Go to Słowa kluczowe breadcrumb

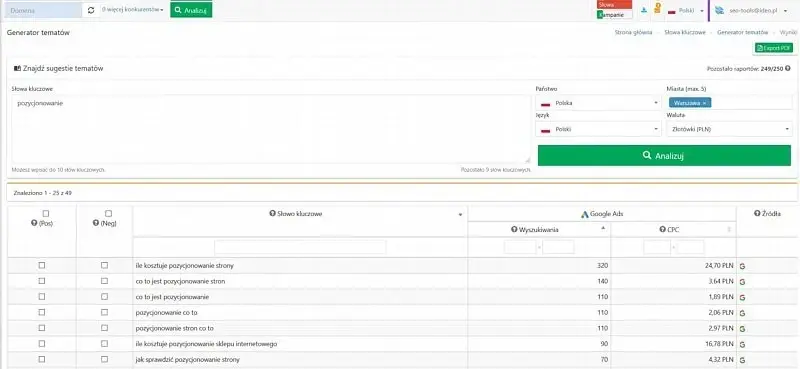coord(685,32)
